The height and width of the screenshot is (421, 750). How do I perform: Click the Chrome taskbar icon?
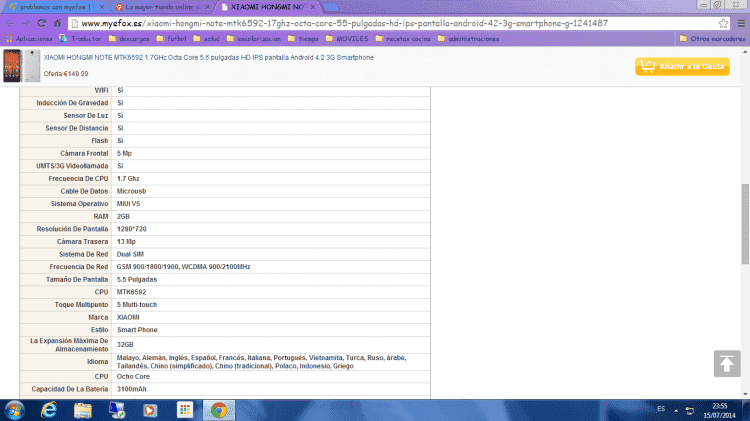click(219, 410)
